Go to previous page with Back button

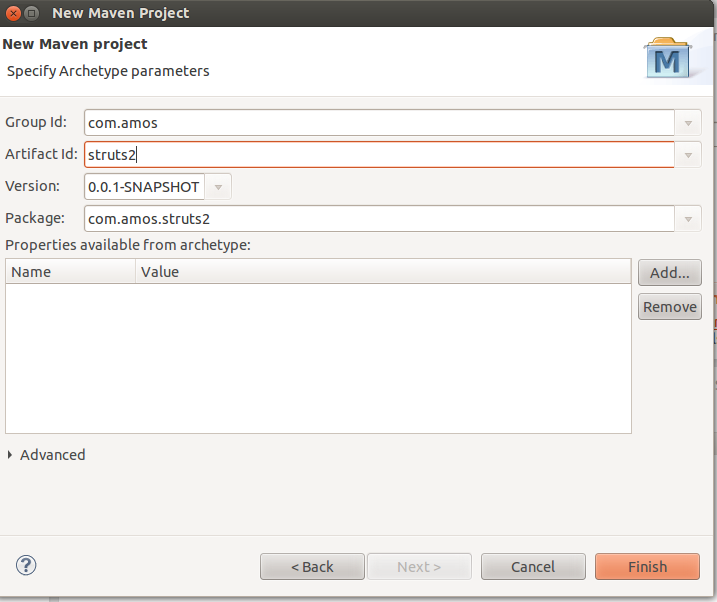[312, 567]
